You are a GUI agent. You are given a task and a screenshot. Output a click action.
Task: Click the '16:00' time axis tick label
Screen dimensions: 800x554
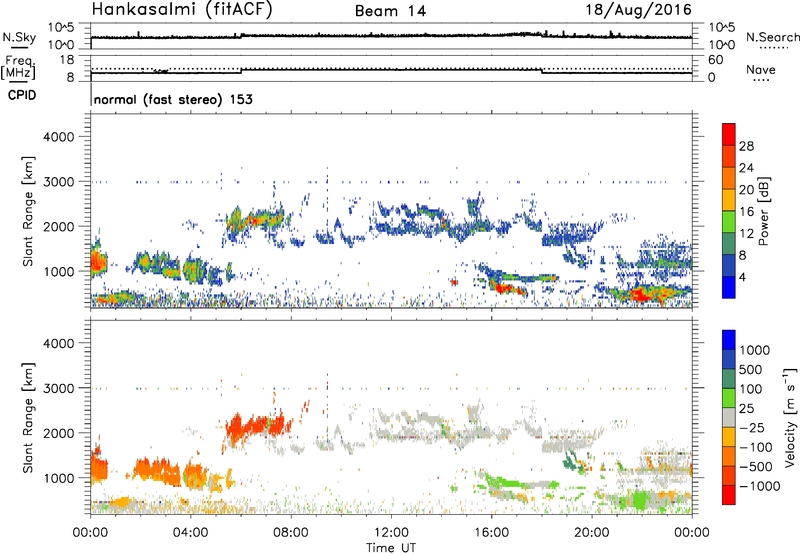[x=491, y=532]
